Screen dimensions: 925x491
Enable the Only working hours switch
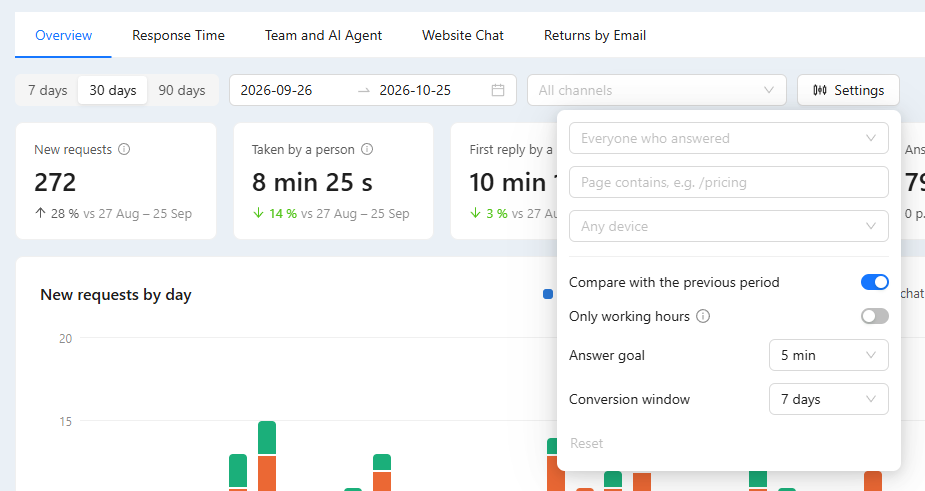(x=874, y=316)
